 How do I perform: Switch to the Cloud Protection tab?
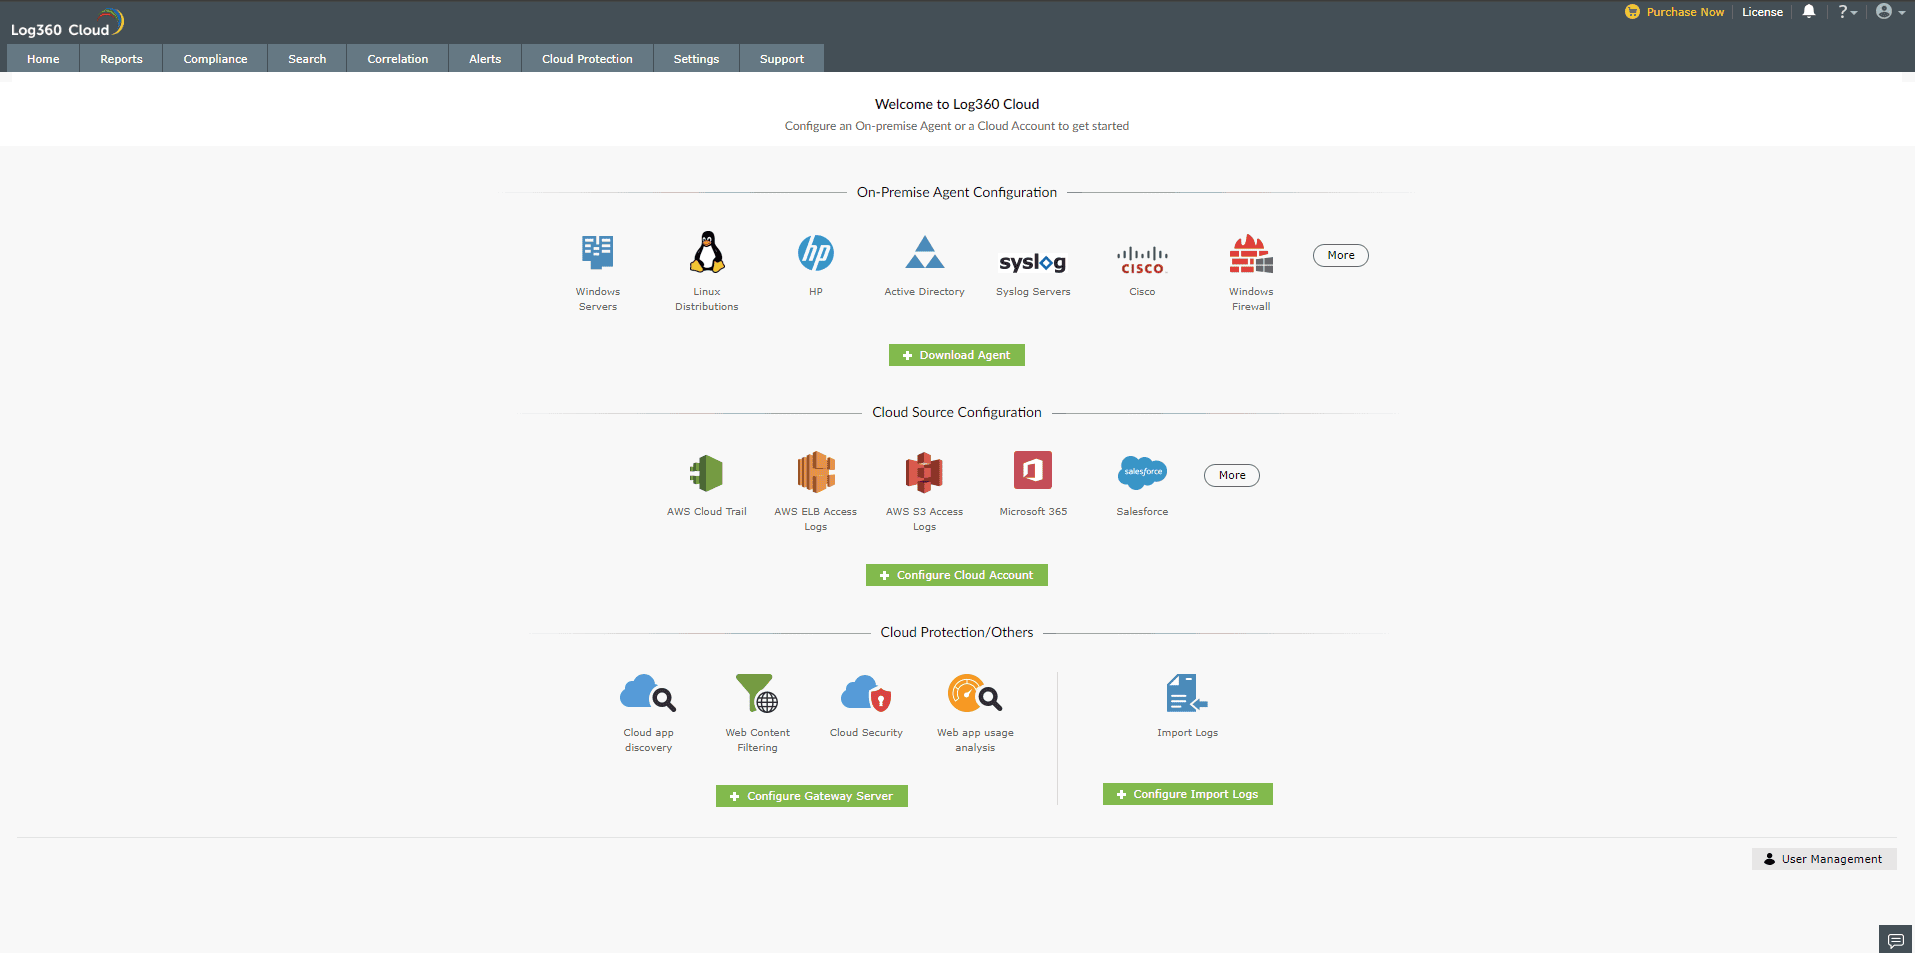tap(587, 59)
